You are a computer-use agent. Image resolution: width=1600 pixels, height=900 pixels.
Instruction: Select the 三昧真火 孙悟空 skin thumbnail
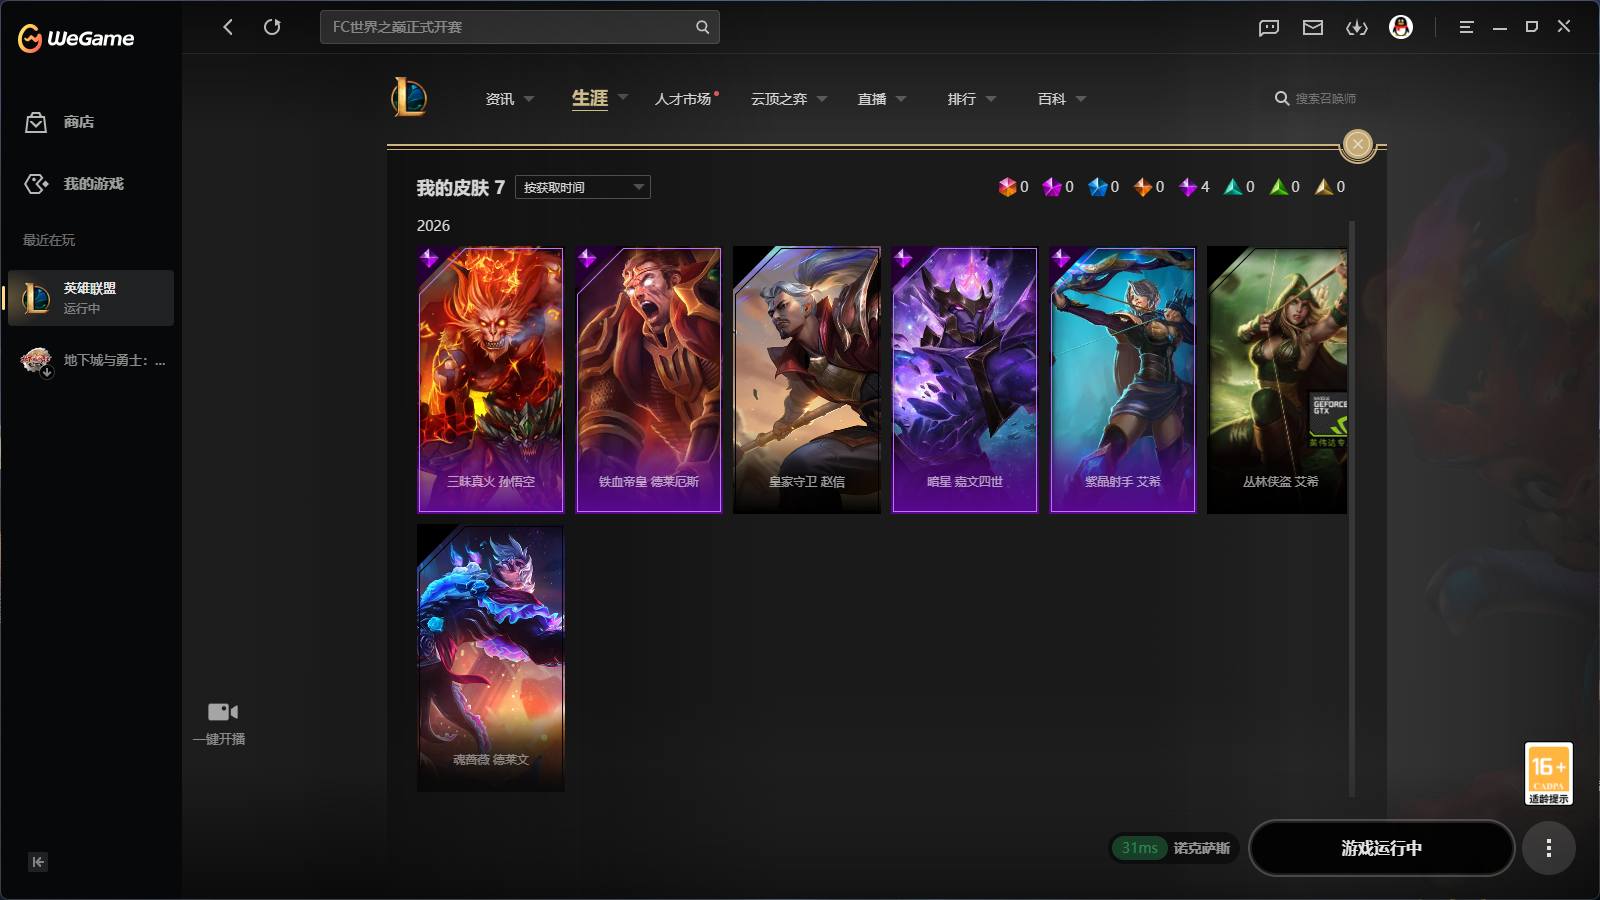490,380
